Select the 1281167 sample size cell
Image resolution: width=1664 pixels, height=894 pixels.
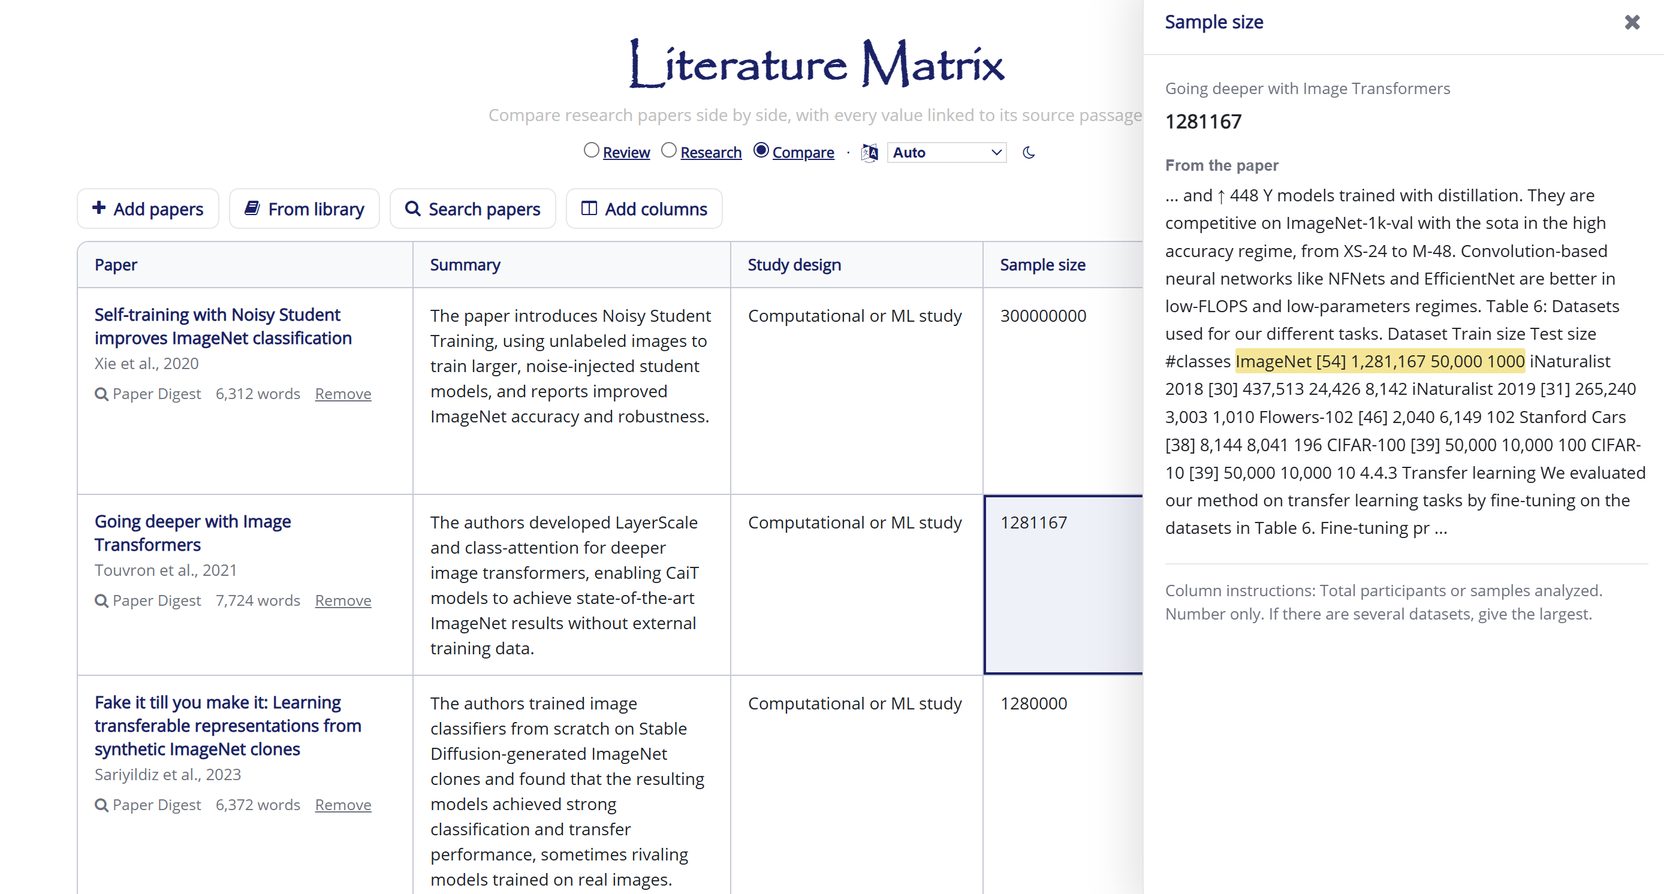point(1063,585)
